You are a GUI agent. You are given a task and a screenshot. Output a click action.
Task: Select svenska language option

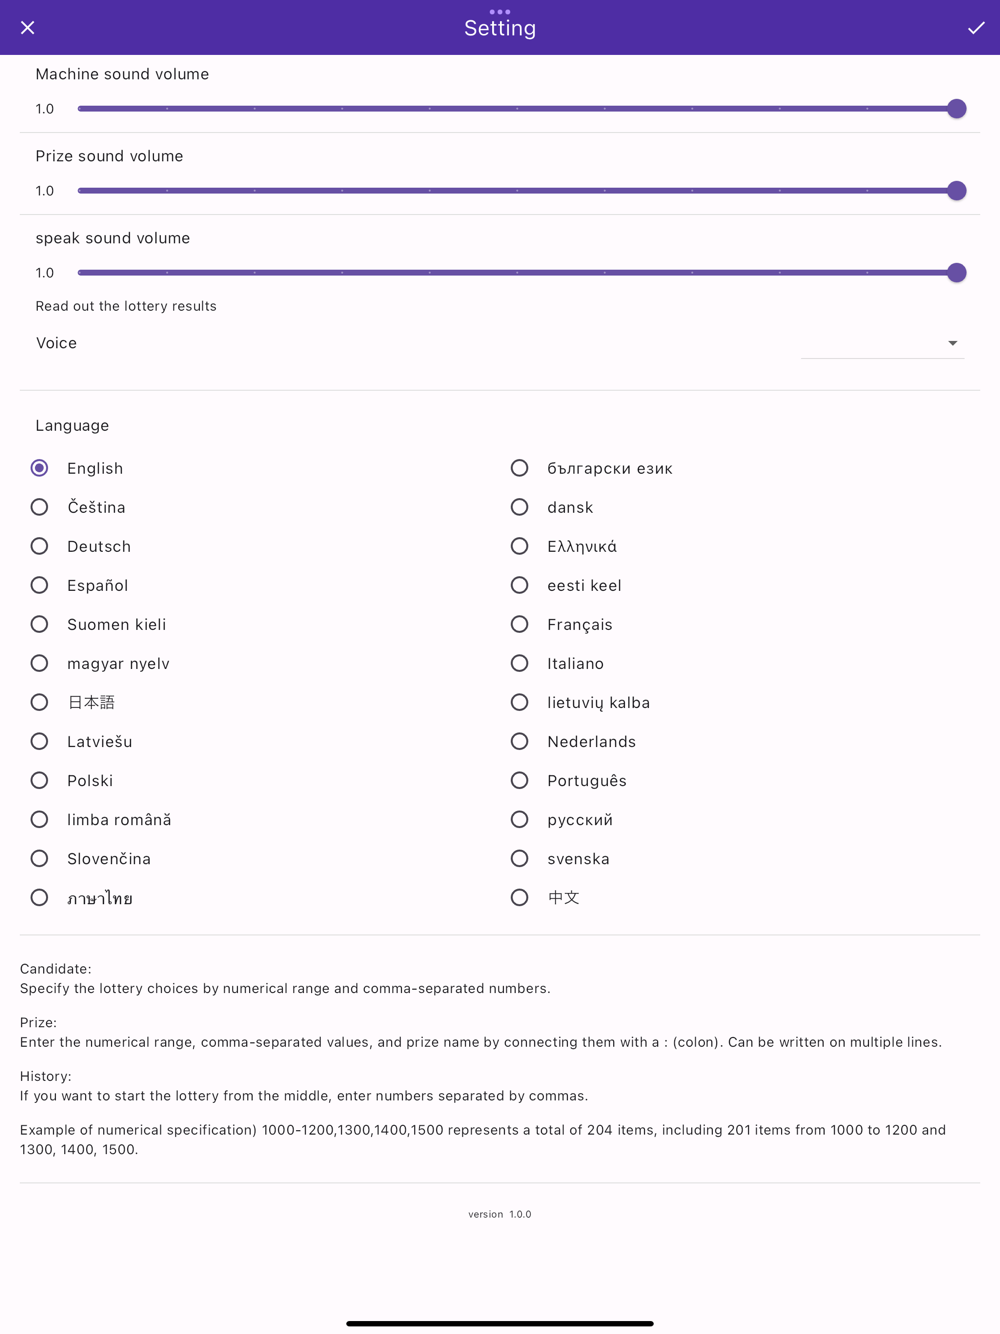[520, 858]
